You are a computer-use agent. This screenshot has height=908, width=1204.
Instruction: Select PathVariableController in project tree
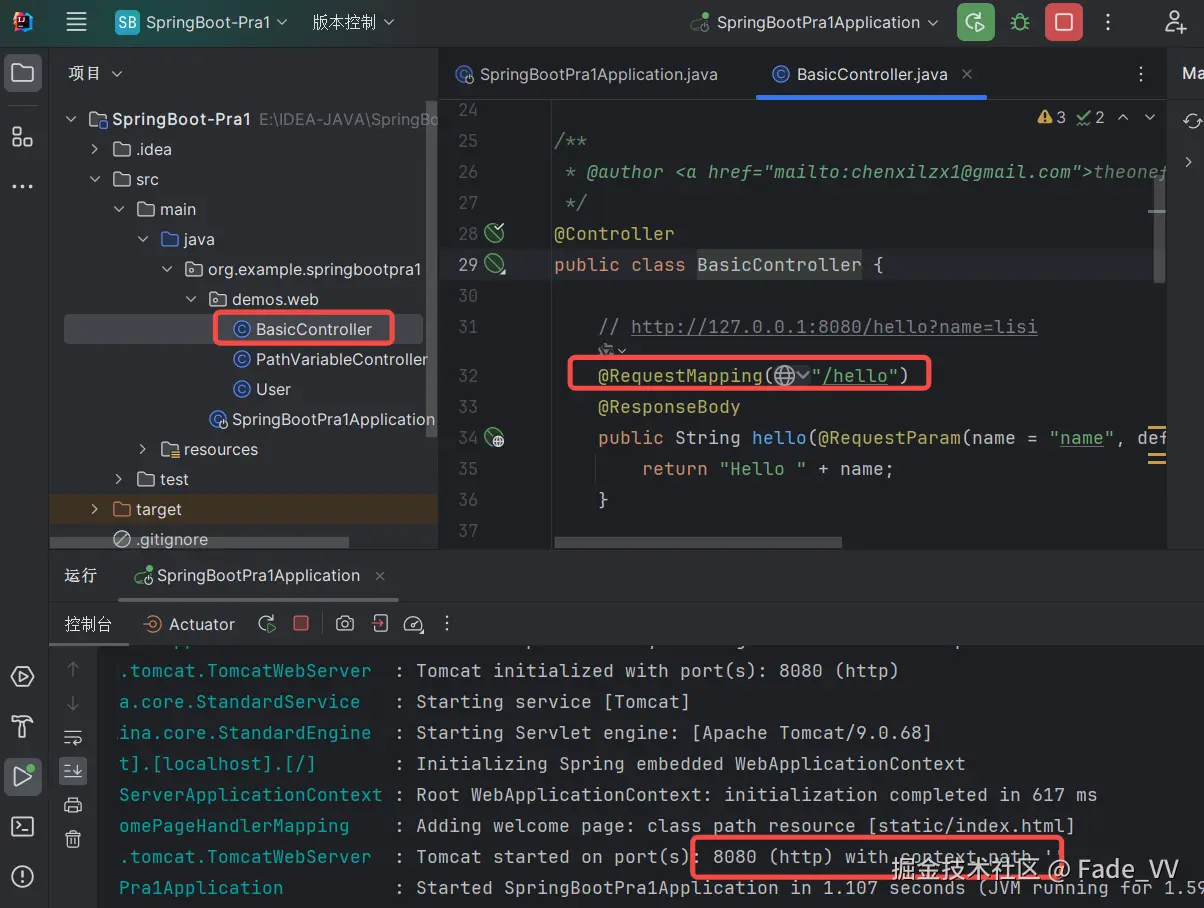(329, 359)
